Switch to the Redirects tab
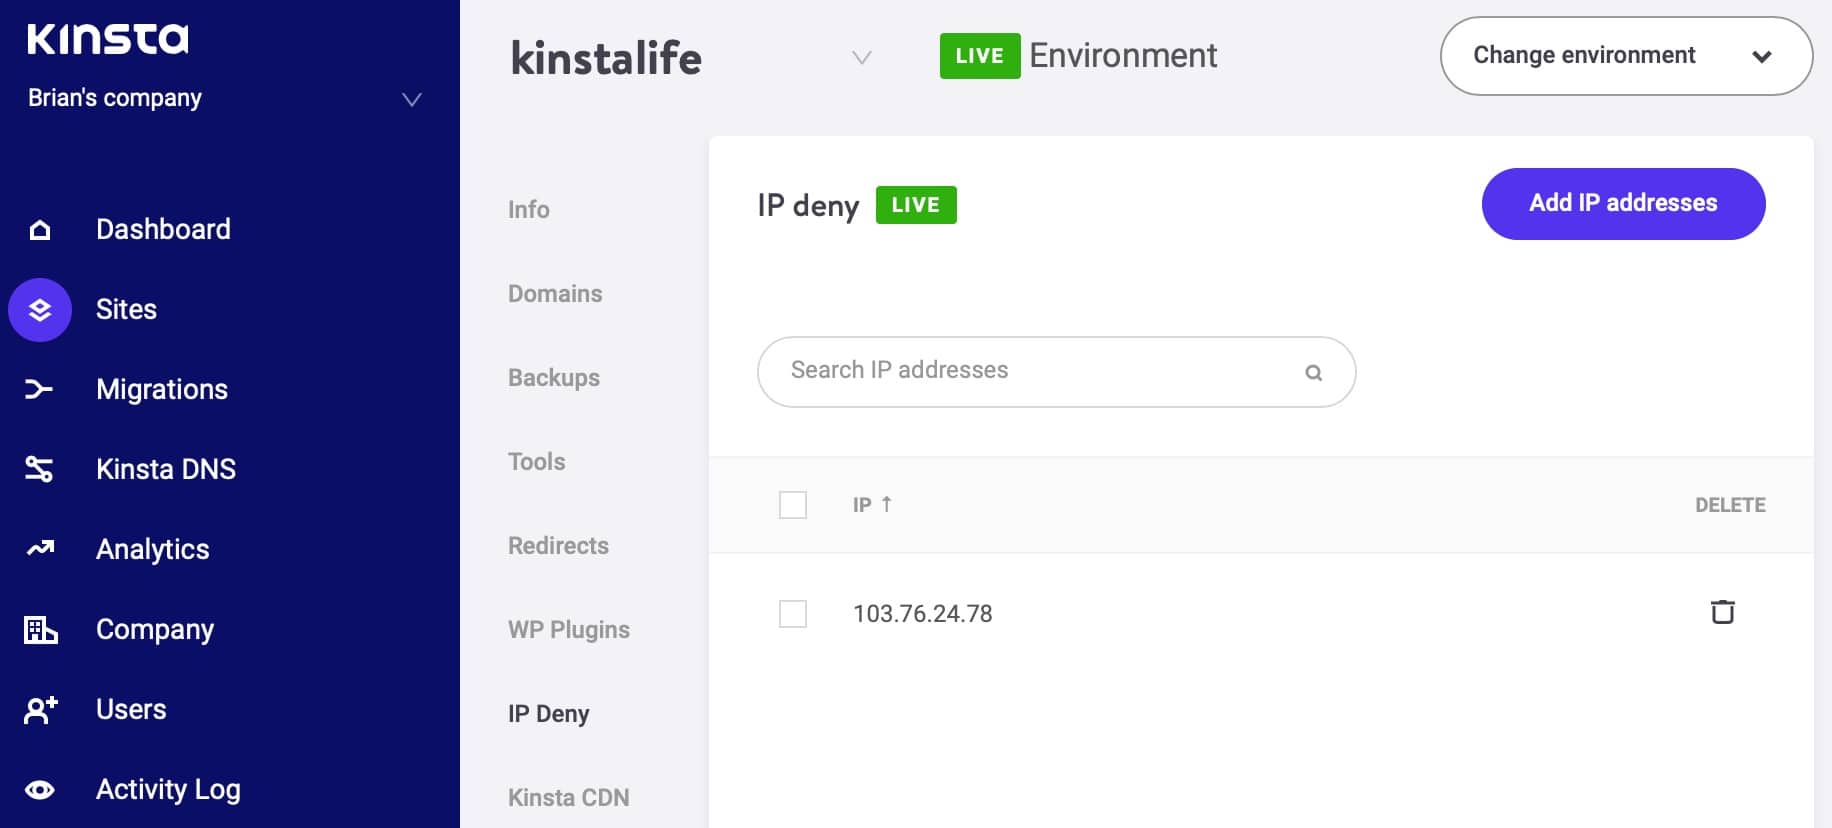 [558, 546]
